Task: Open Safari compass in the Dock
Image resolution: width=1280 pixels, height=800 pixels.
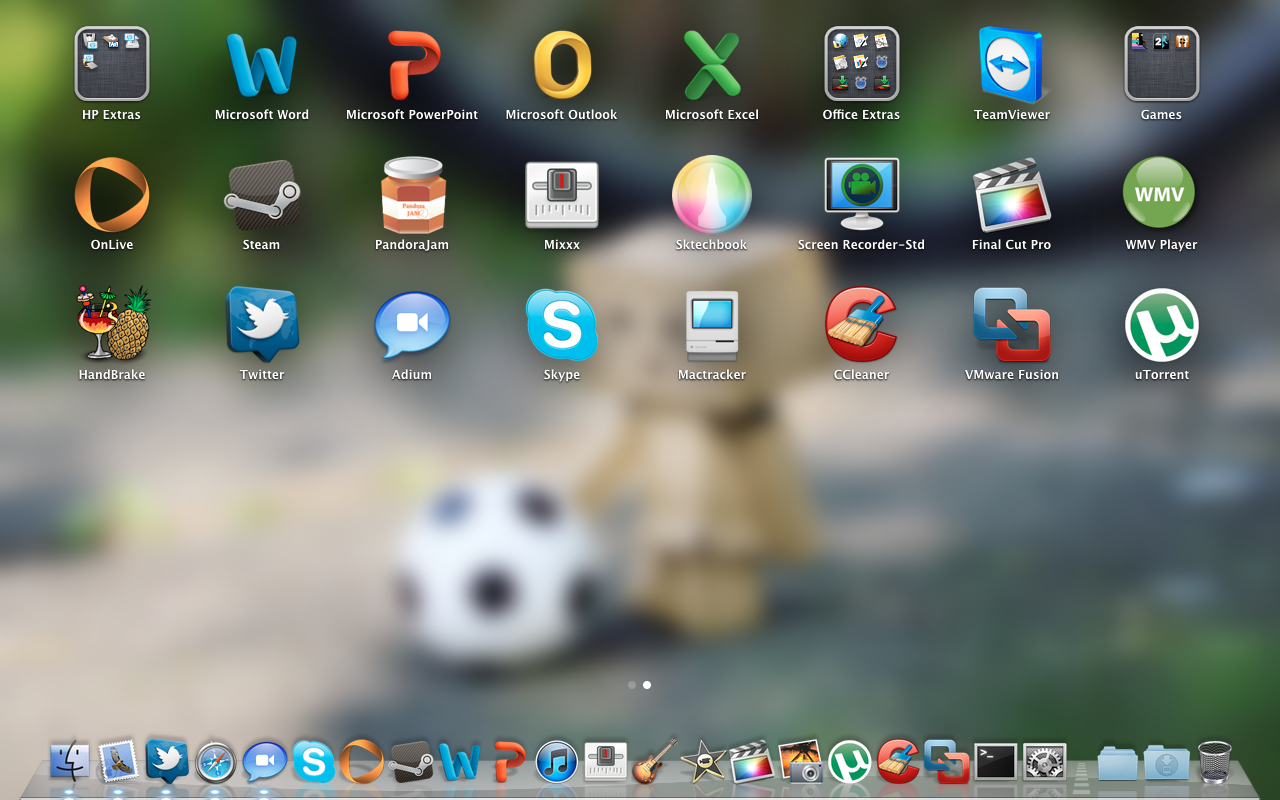Action: point(216,762)
